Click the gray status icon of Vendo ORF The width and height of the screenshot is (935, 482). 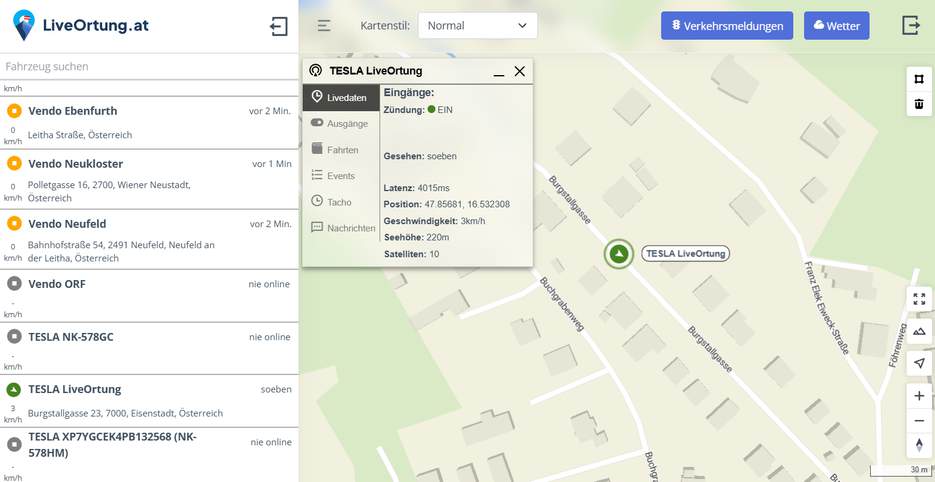click(14, 284)
